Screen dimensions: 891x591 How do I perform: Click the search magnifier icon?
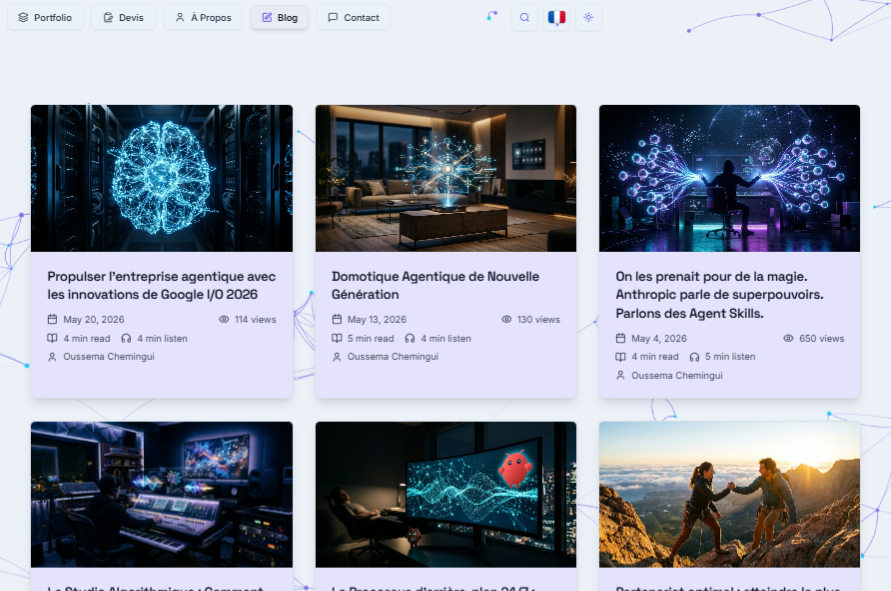click(524, 18)
